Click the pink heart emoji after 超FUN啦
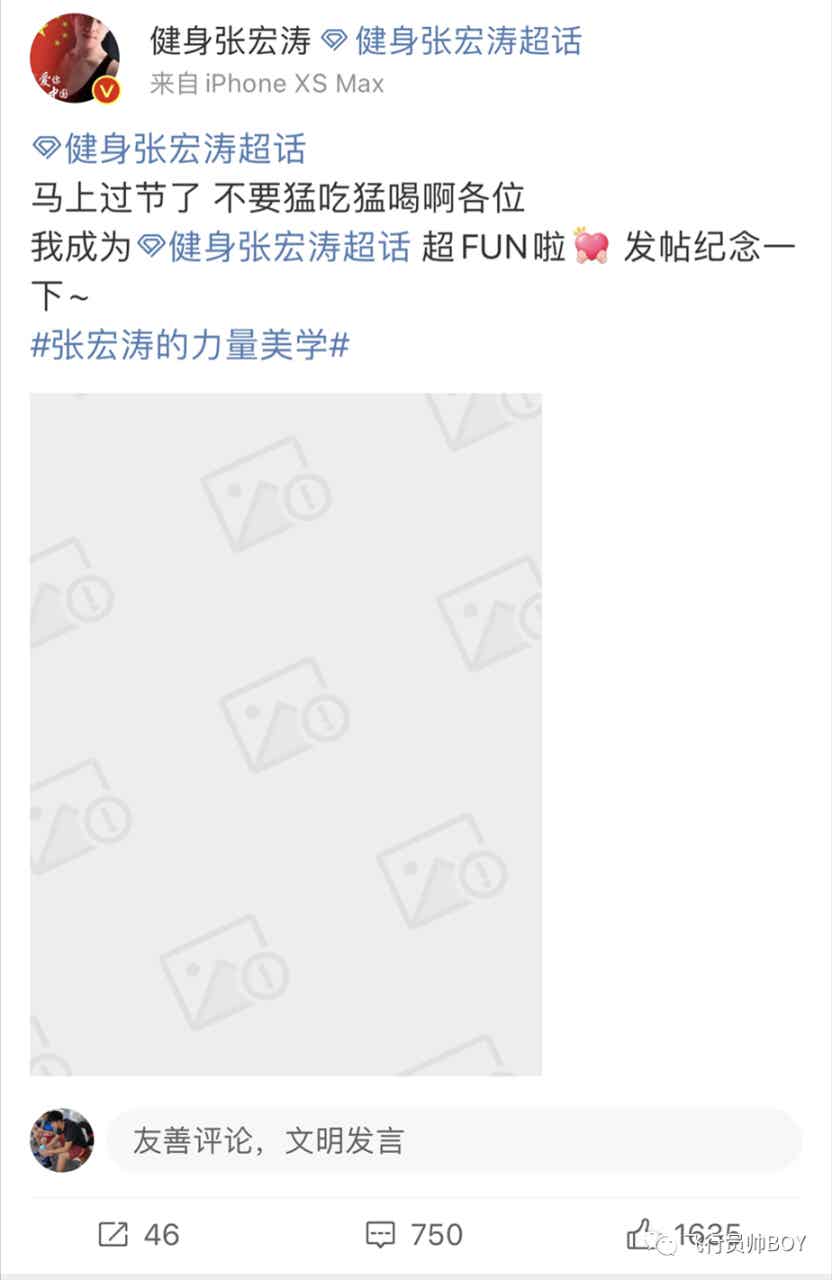Viewport: 832px width, 1280px height. pyautogui.click(x=592, y=246)
